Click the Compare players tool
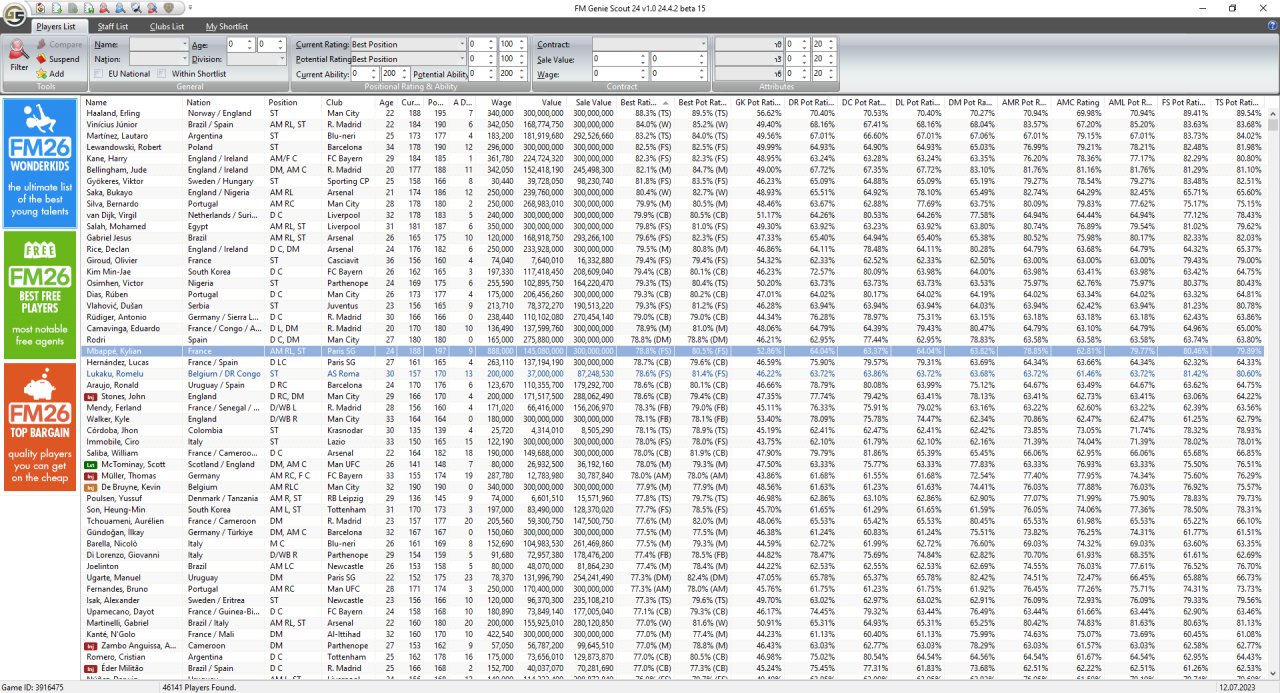Screen dimensions: 1280x693 [59, 45]
